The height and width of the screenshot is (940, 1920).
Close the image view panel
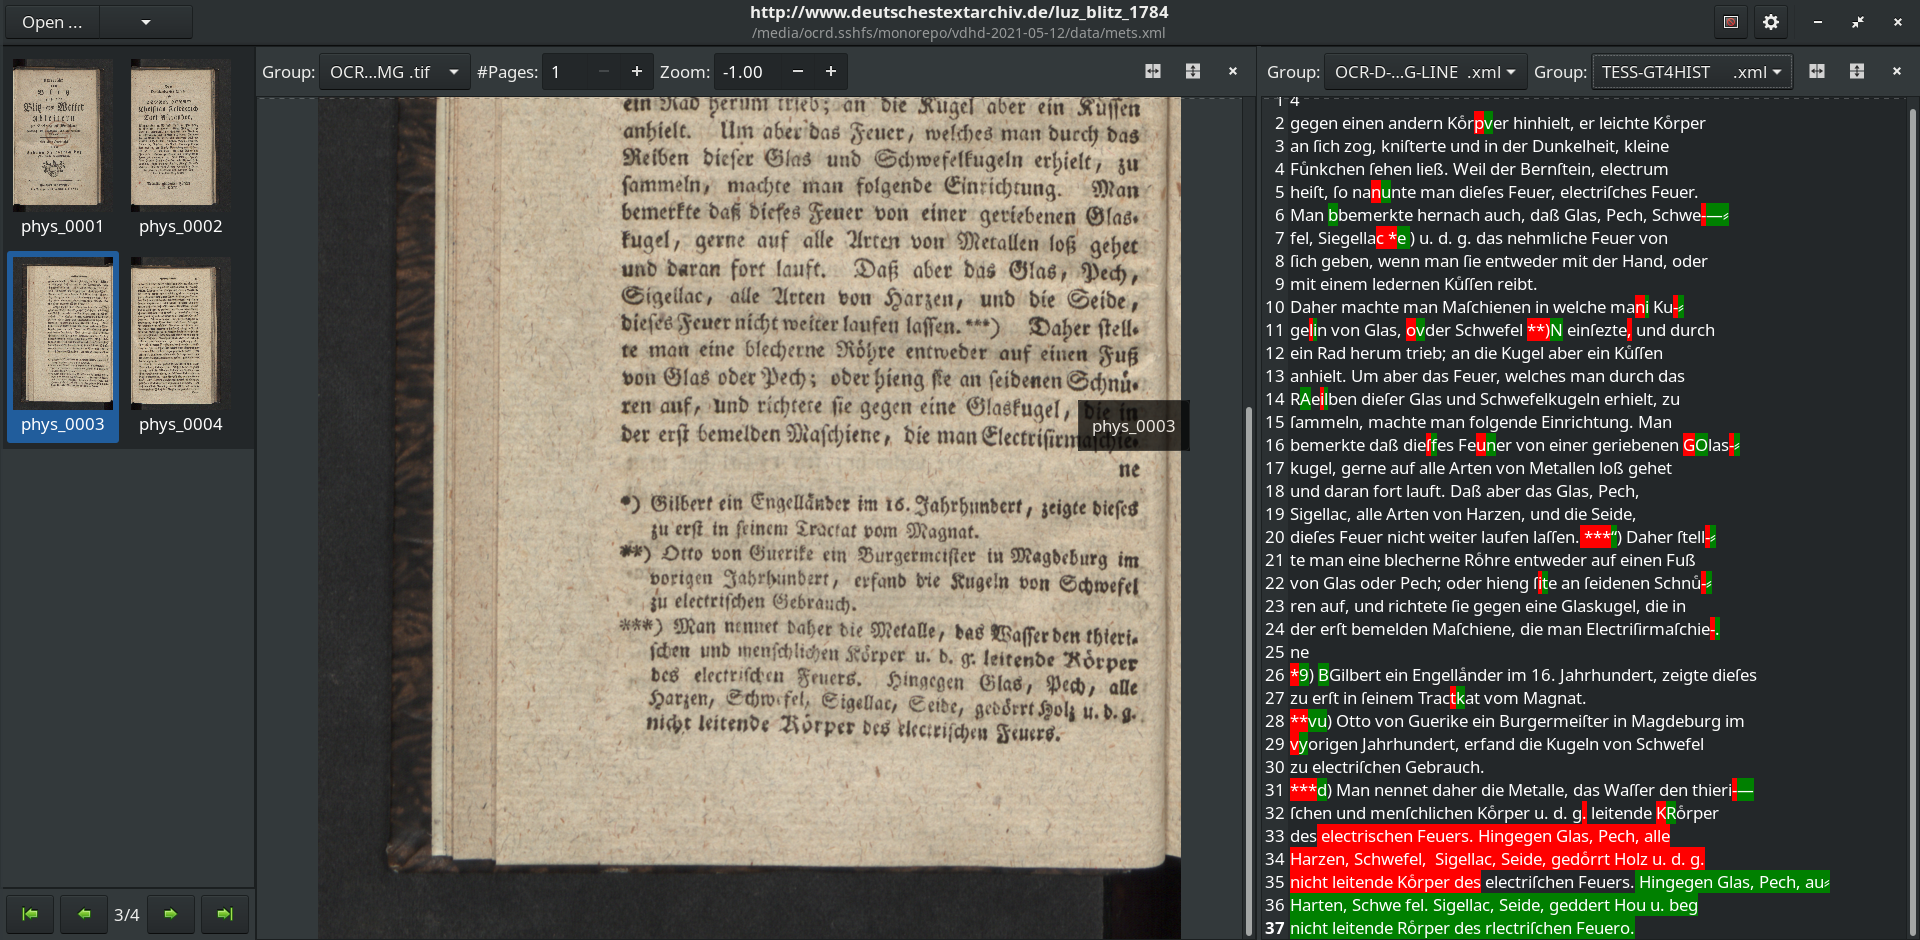(1233, 72)
